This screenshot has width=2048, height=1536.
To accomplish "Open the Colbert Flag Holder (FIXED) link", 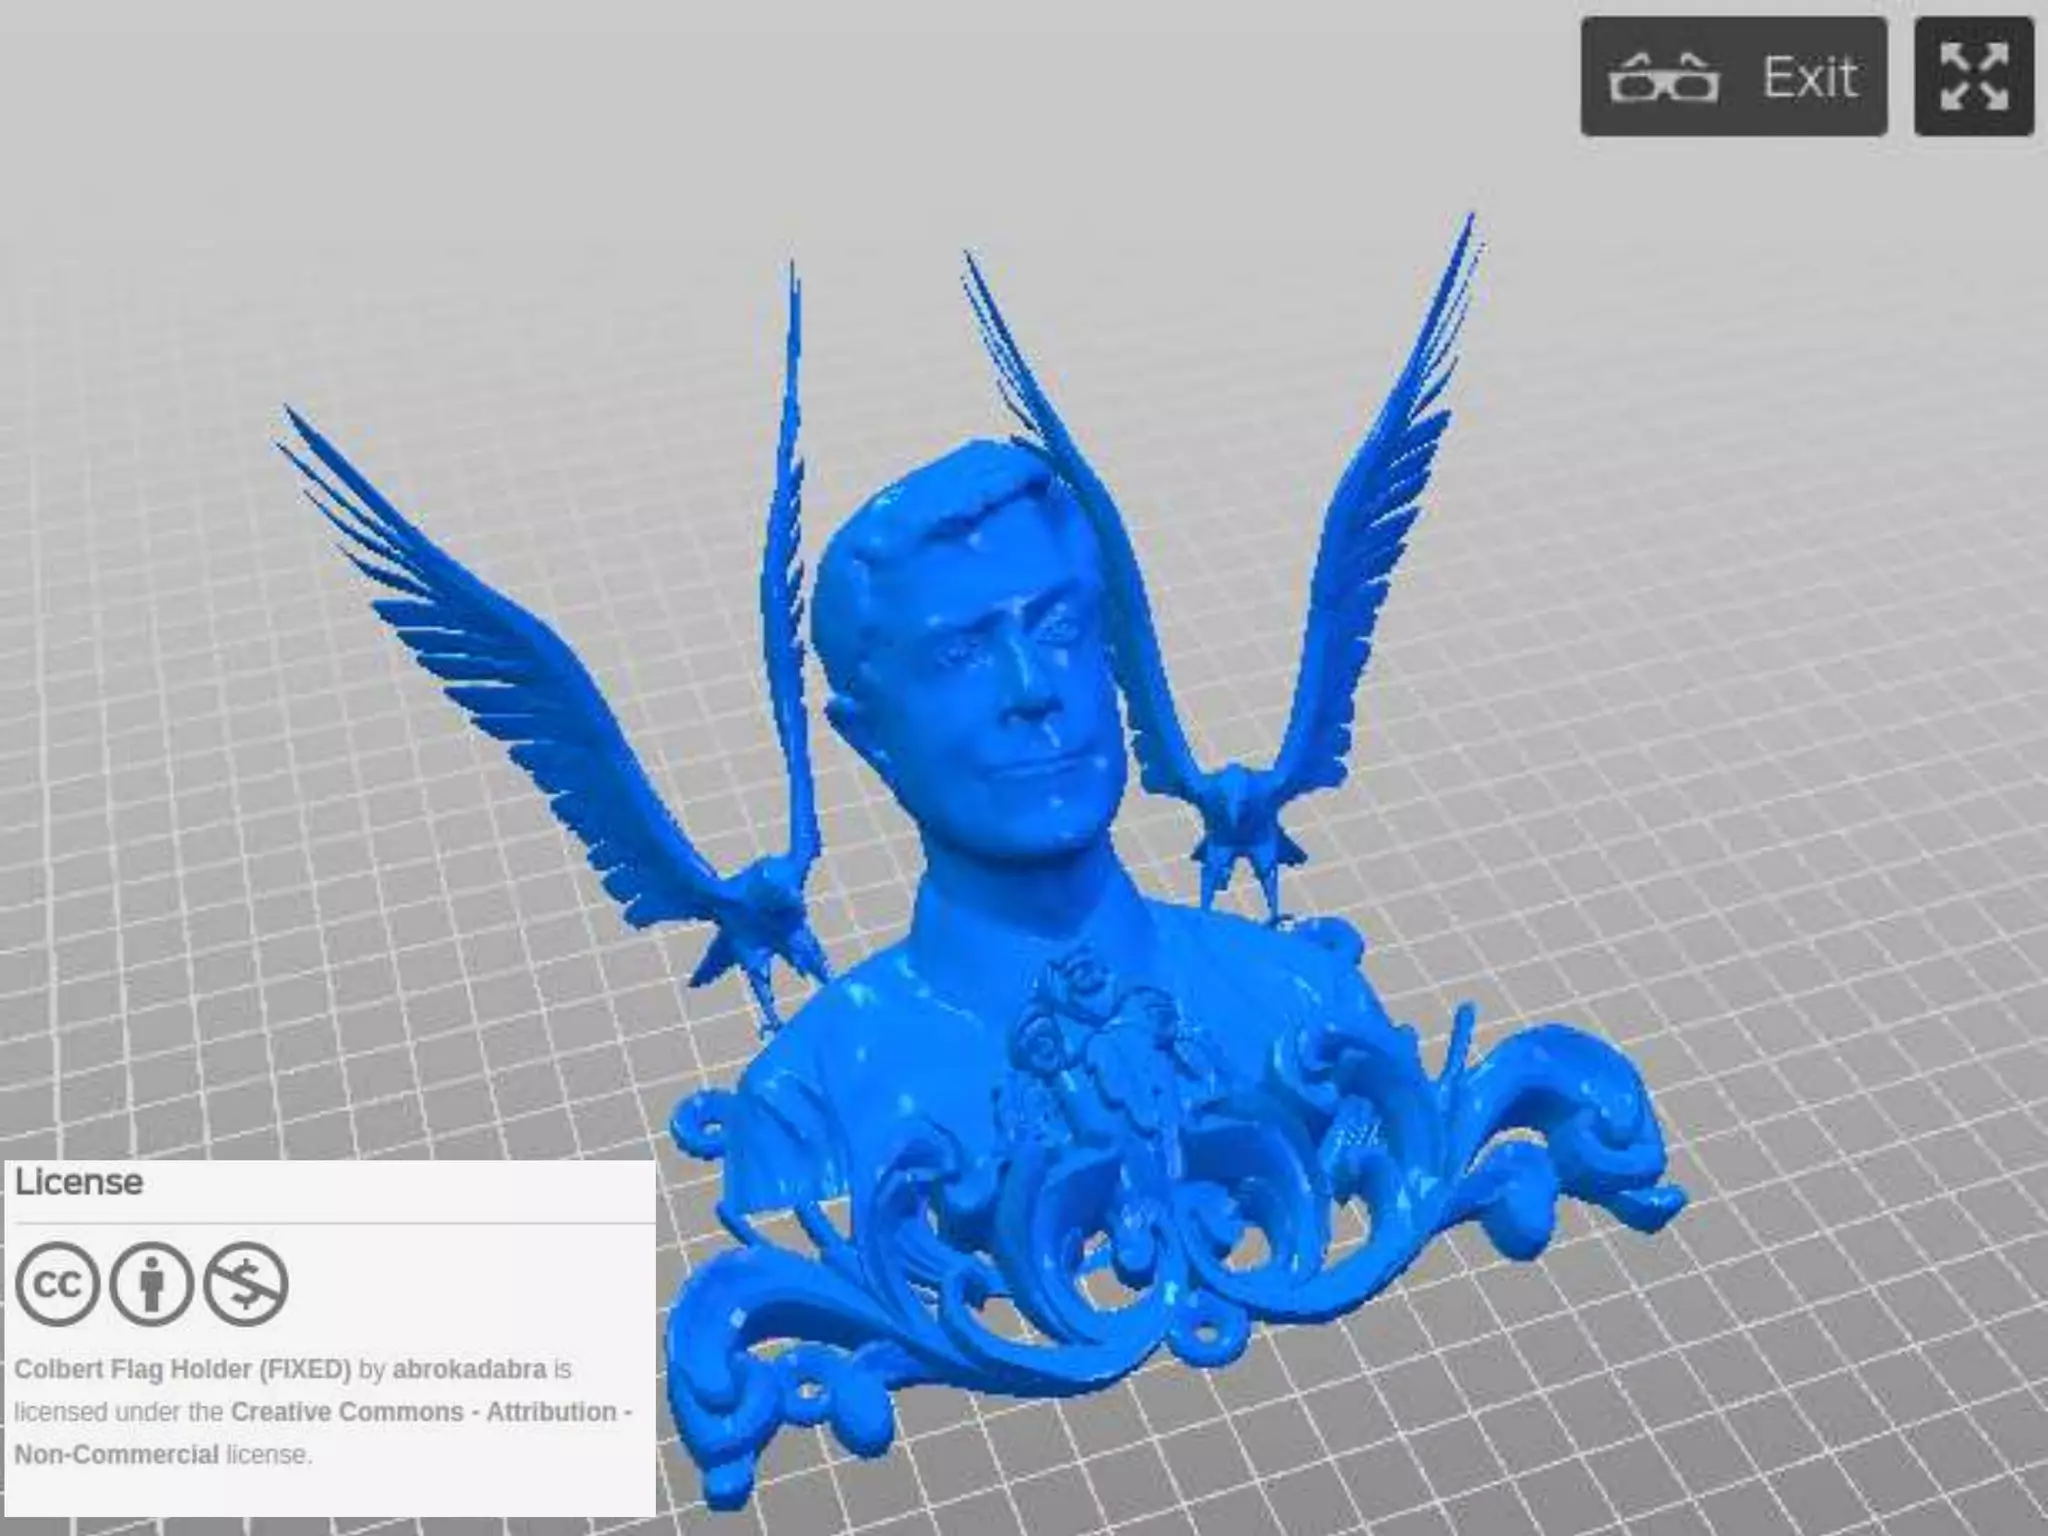I will pyautogui.click(x=182, y=1369).
